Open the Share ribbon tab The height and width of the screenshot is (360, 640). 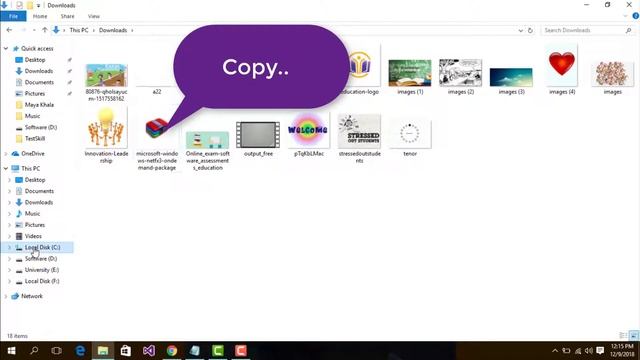67,16
